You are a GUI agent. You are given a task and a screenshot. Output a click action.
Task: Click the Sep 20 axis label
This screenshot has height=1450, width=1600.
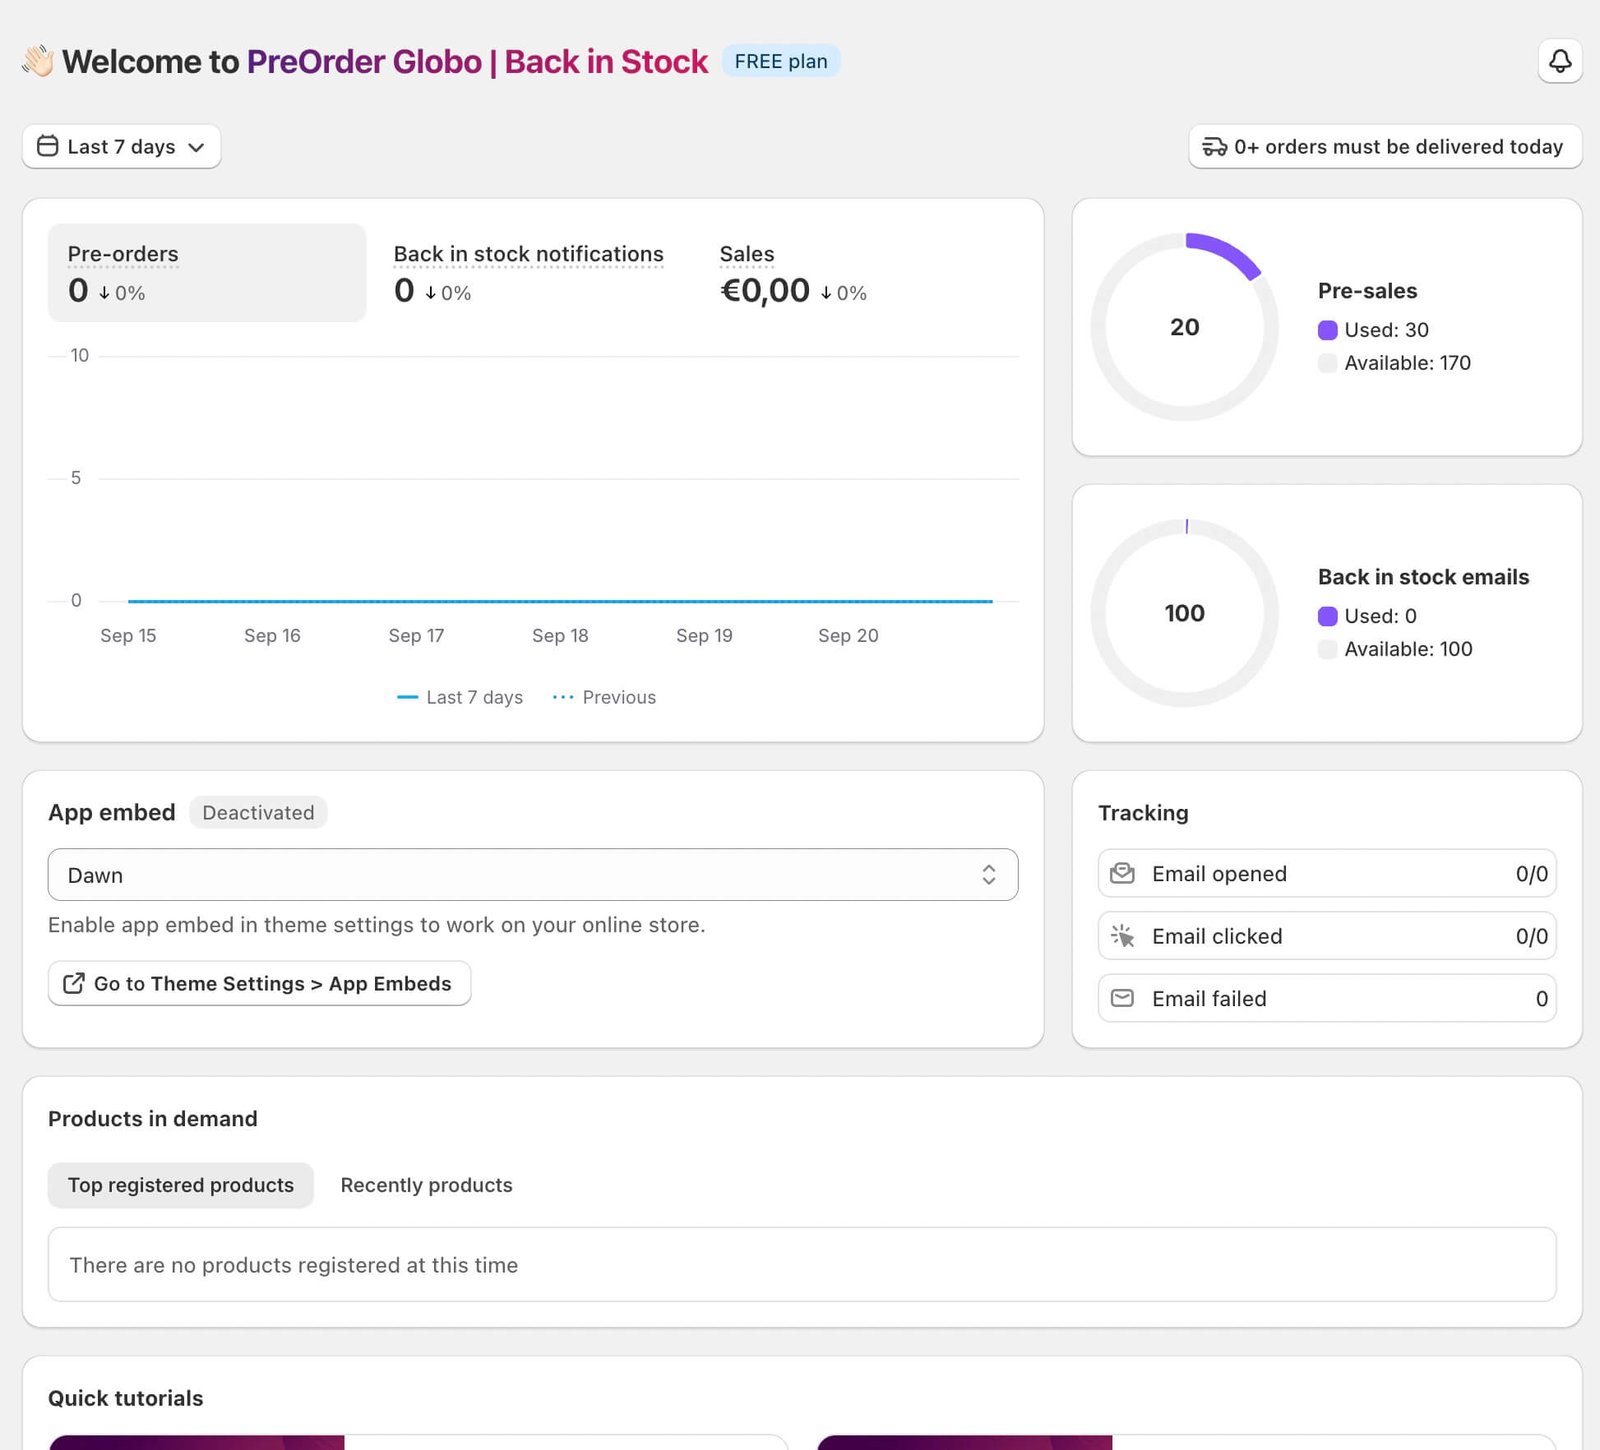pyautogui.click(x=848, y=635)
